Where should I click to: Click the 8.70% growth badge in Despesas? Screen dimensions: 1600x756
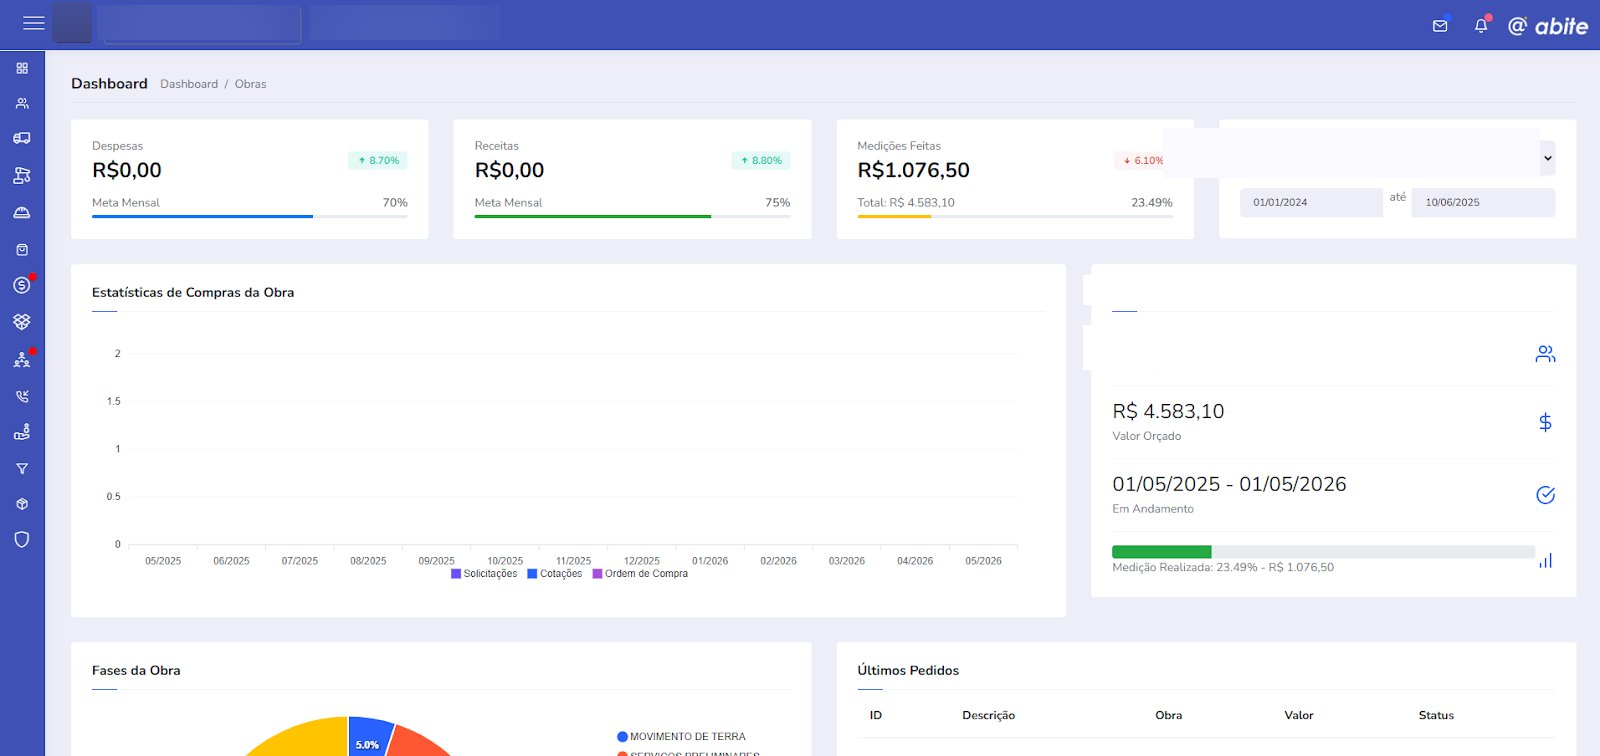tap(378, 160)
